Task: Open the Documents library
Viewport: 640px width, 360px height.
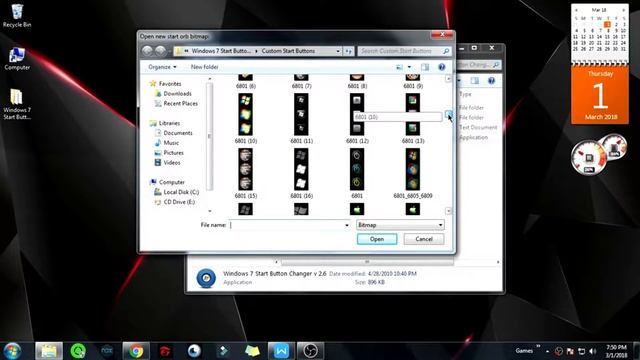Action: point(178,133)
